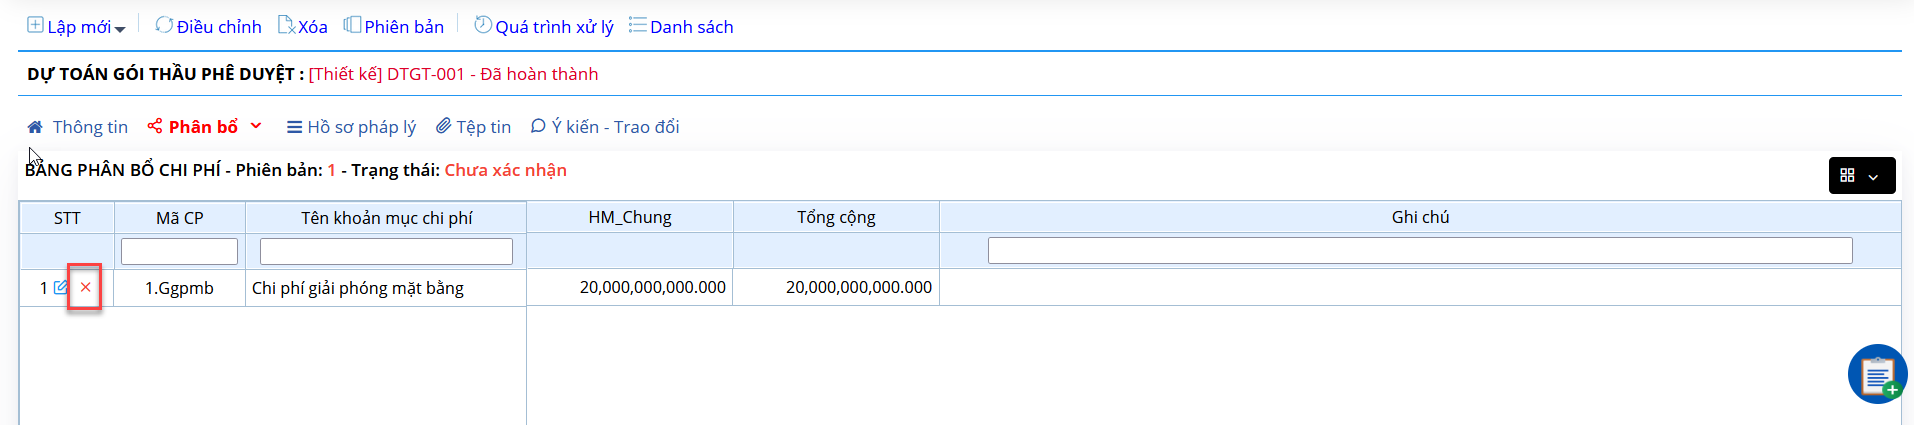Go to Danh sách list
Image resolution: width=1914 pixels, height=425 pixels.
pos(681,26)
